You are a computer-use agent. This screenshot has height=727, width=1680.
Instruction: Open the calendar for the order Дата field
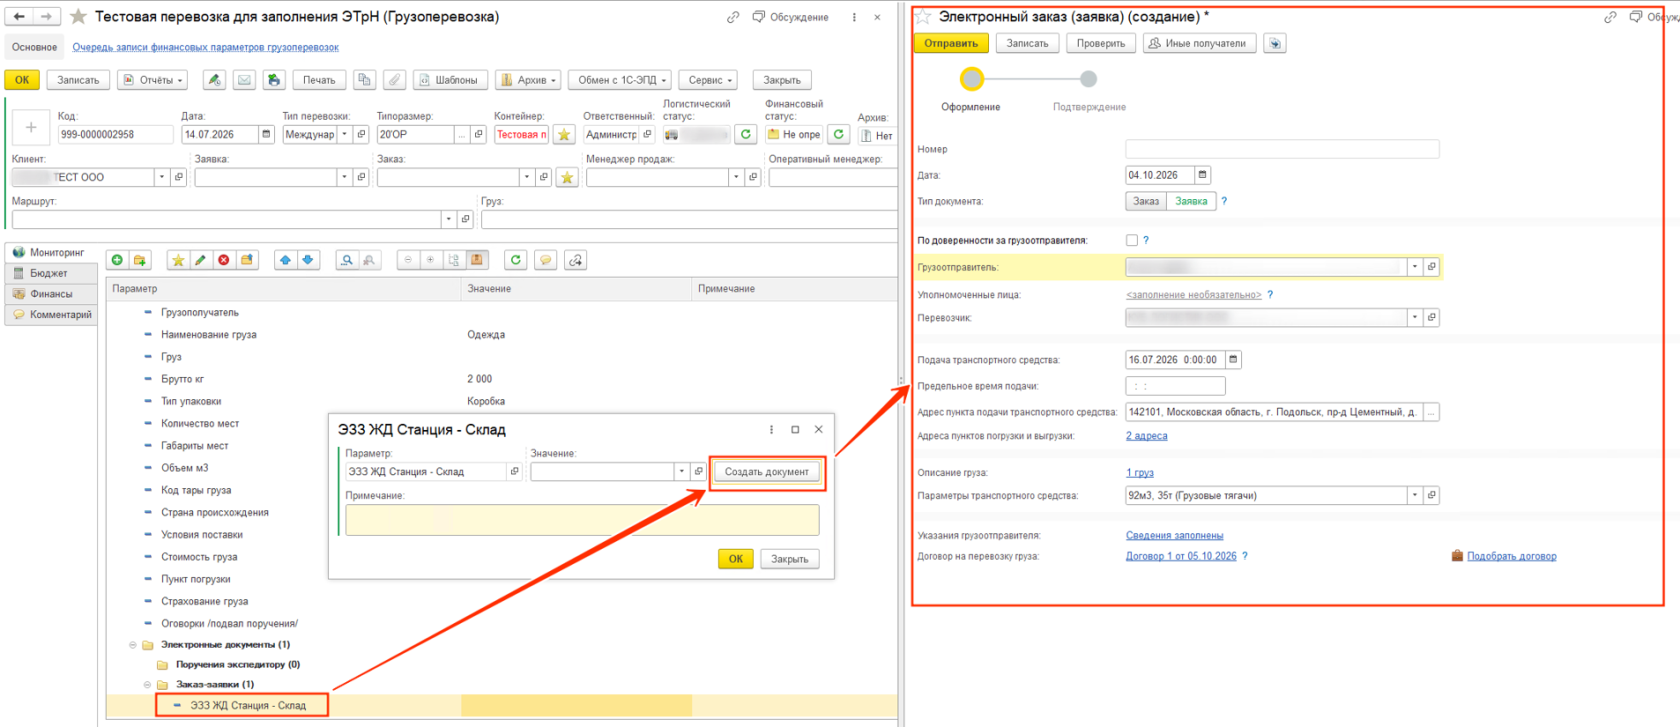1203,175
